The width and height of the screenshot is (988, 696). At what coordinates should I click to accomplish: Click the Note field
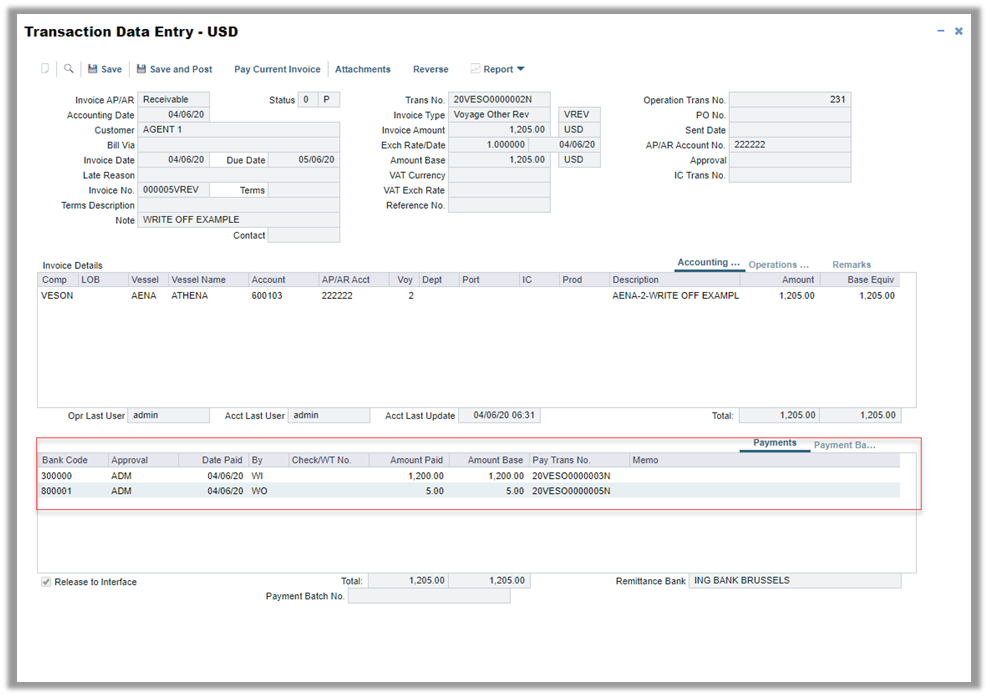[x=238, y=220]
